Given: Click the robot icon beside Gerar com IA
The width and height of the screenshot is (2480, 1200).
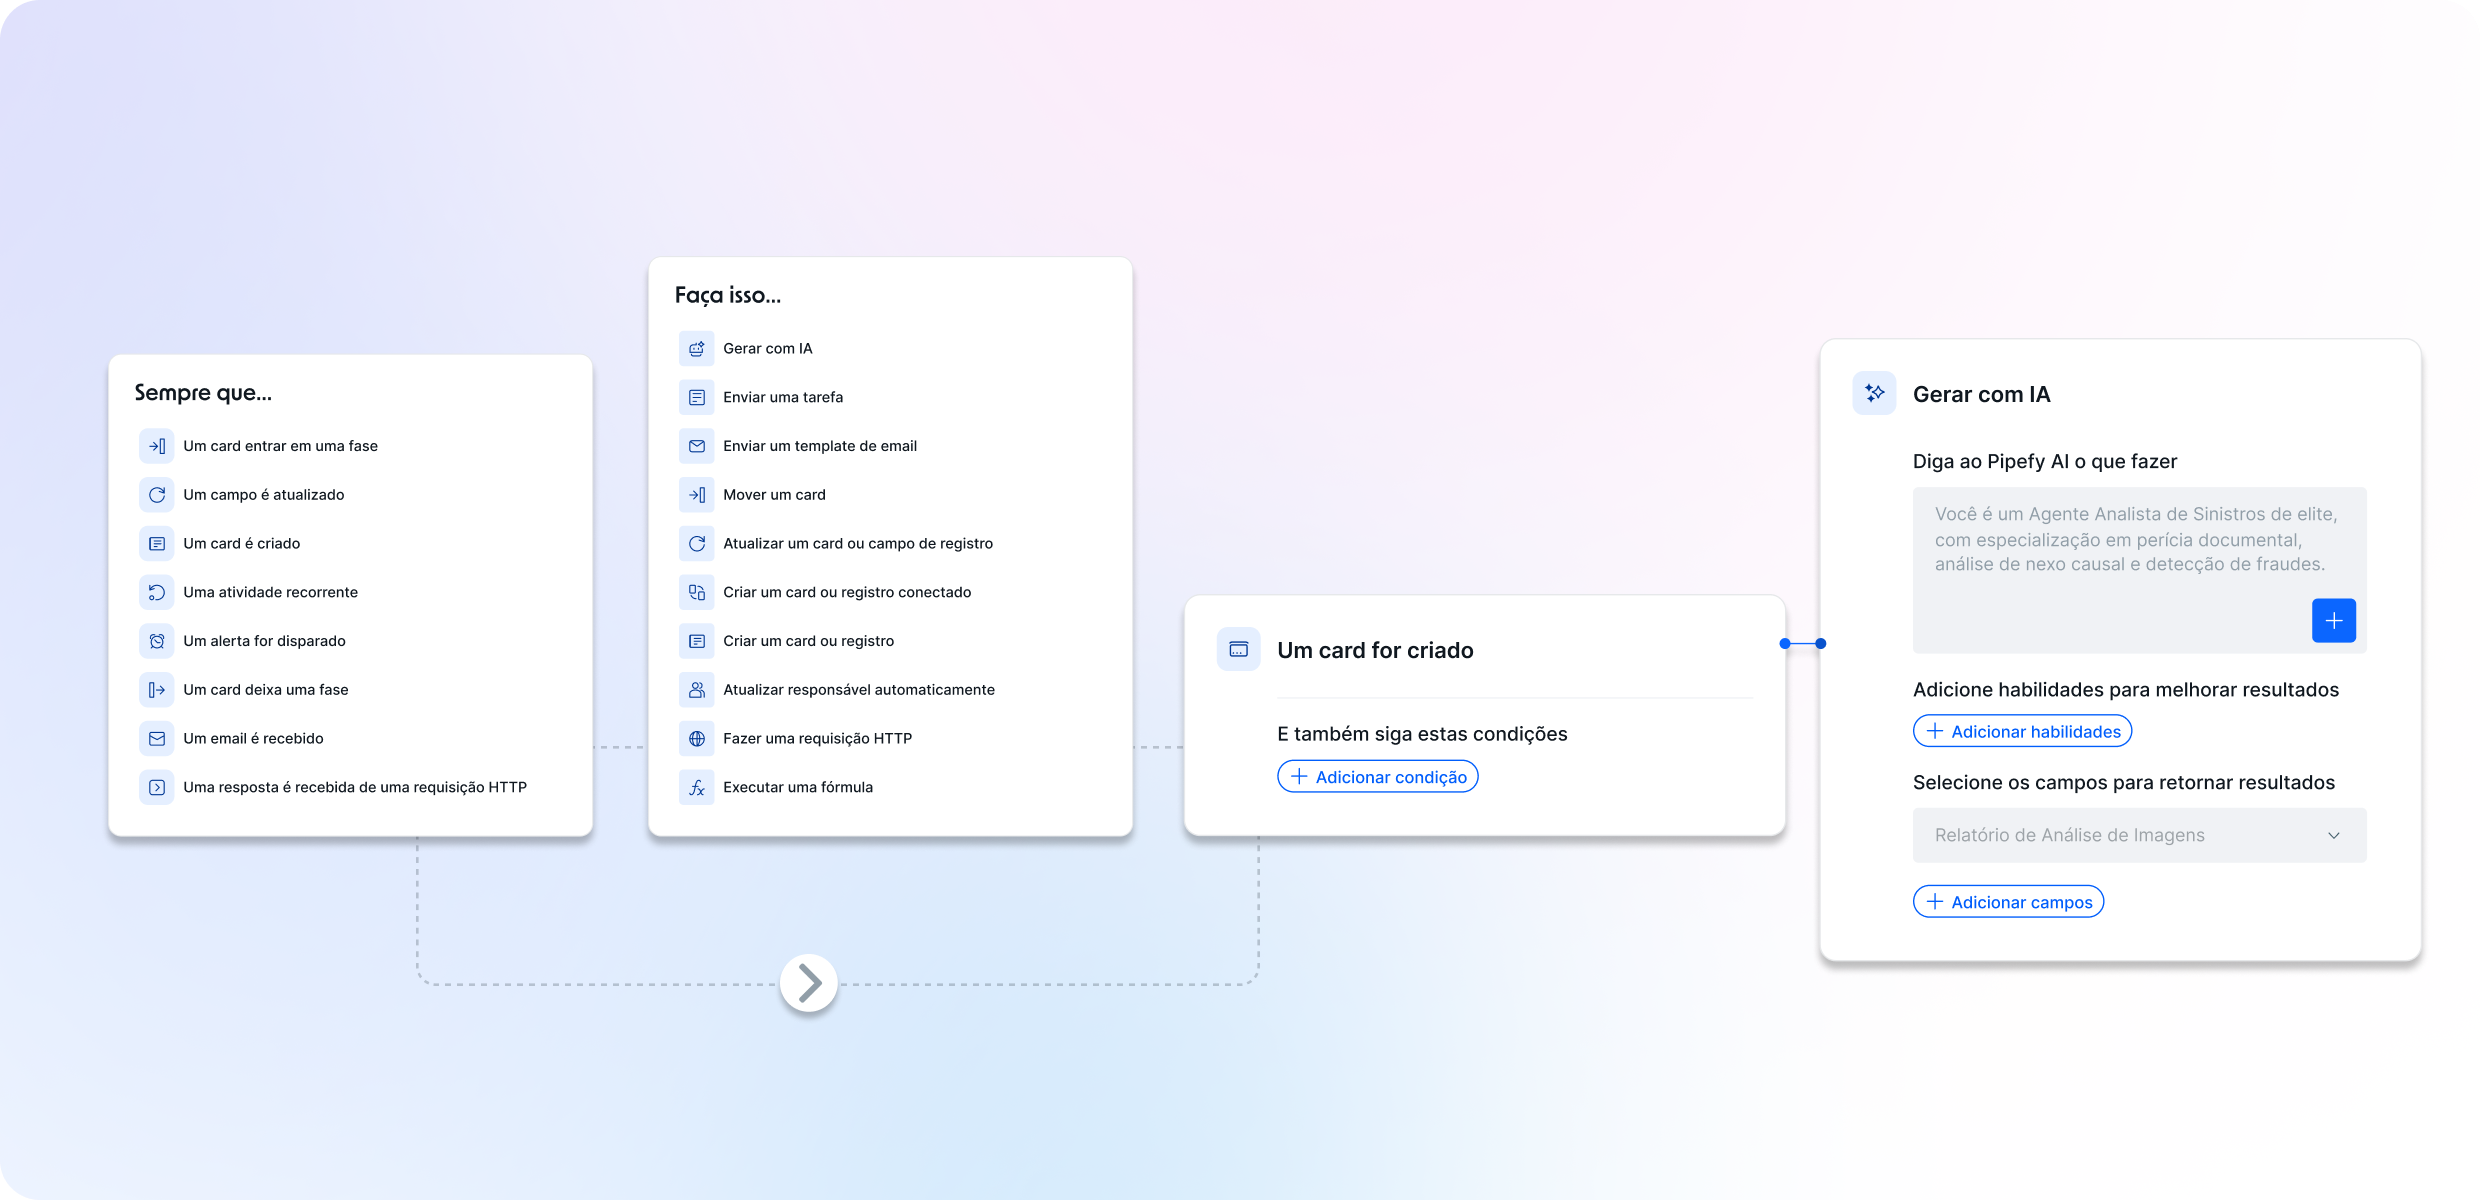Looking at the screenshot, I should 697,349.
